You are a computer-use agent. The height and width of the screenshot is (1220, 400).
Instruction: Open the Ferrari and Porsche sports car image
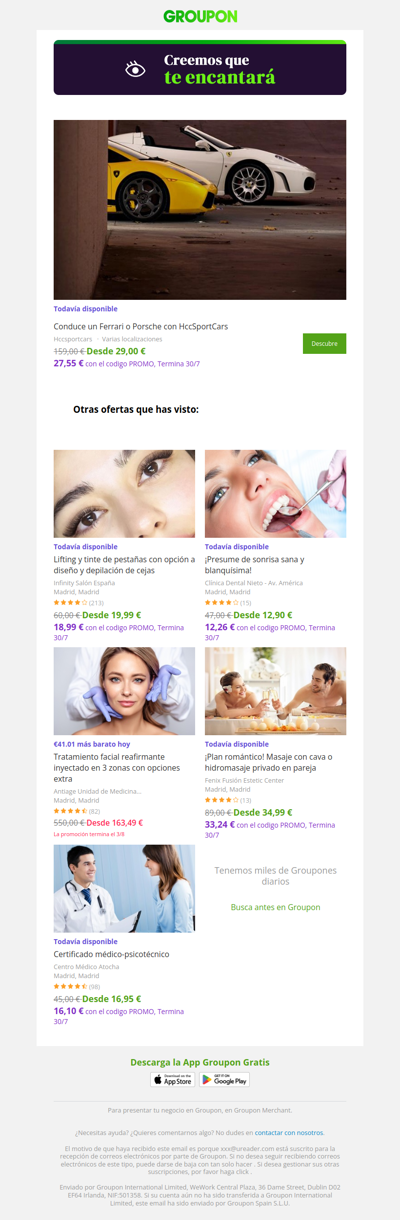[x=200, y=210]
